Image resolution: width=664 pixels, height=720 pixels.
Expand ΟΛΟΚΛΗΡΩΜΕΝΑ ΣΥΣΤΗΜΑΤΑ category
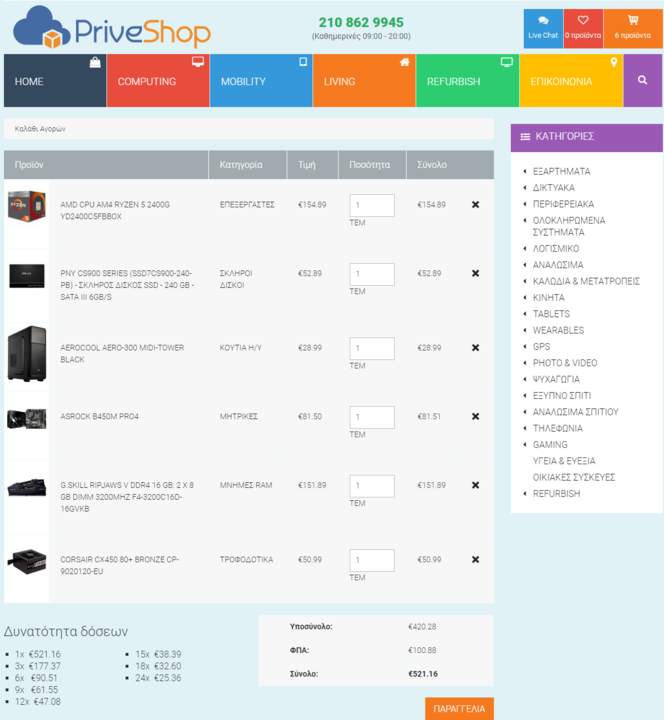click(x=568, y=226)
